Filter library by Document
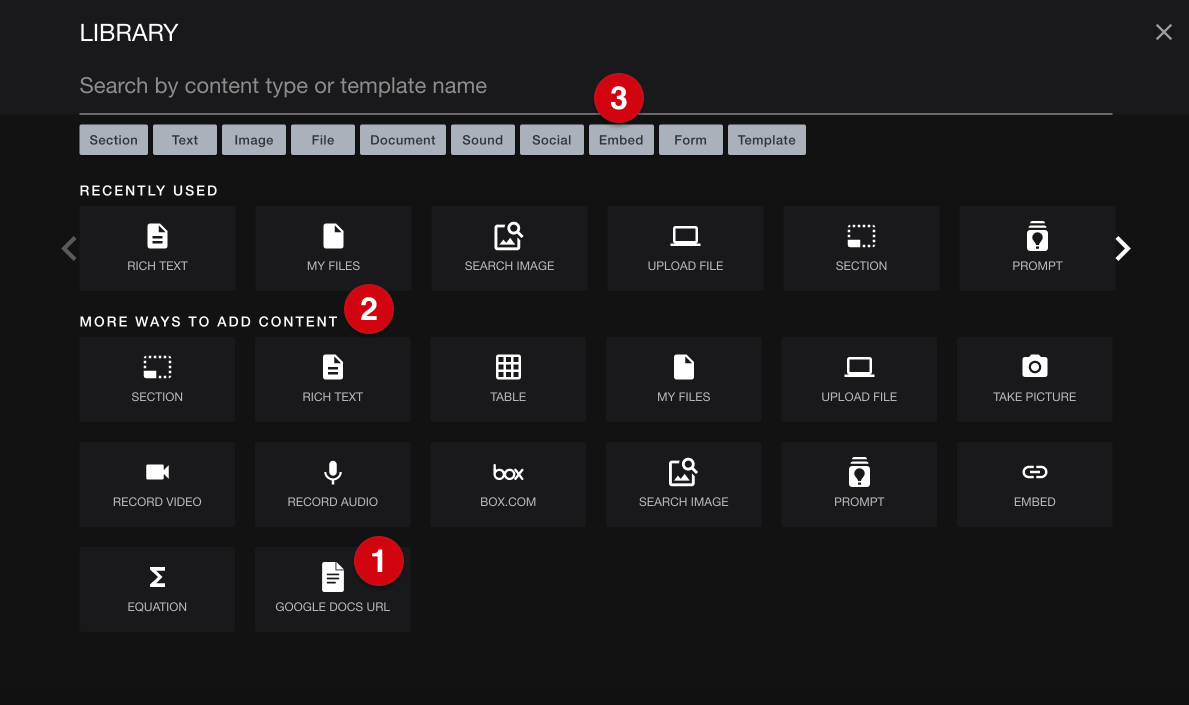This screenshot has height=705, width=1189. [403, 140]
